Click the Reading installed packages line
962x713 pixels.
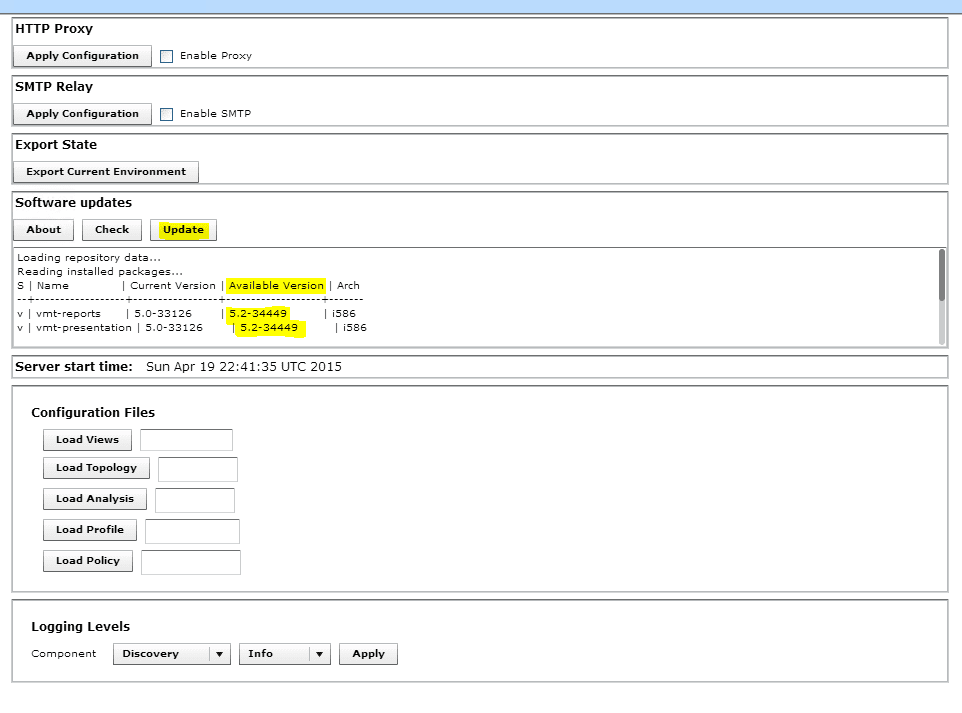point(100,272)
